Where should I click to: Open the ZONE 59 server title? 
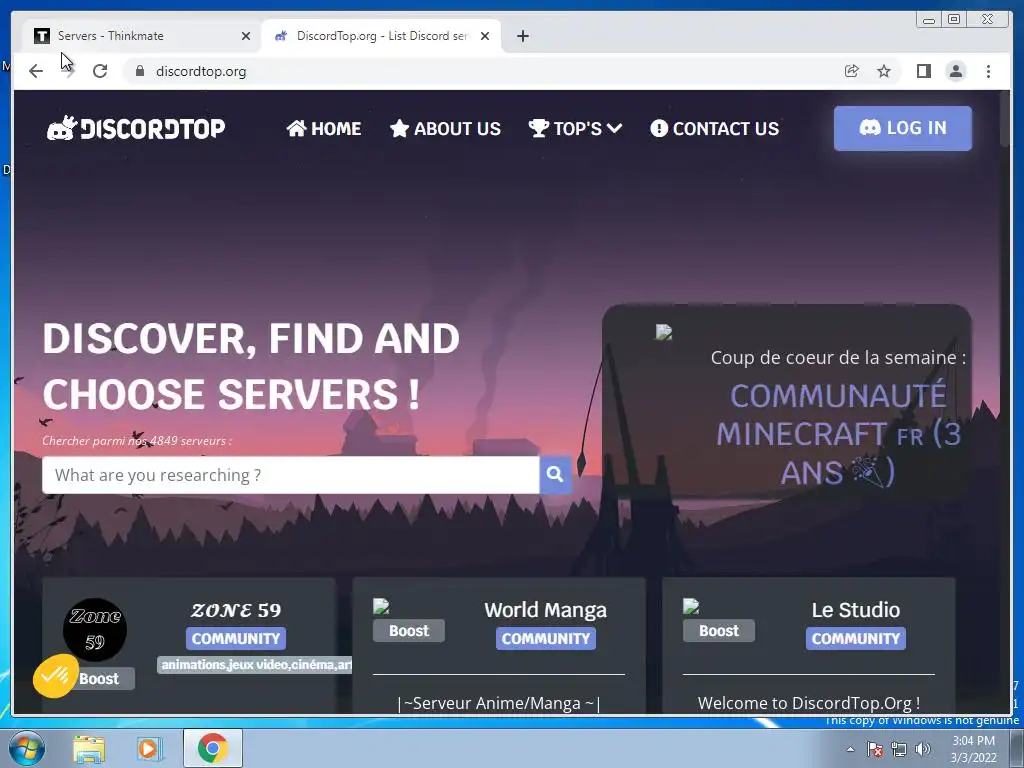(236, 610)
